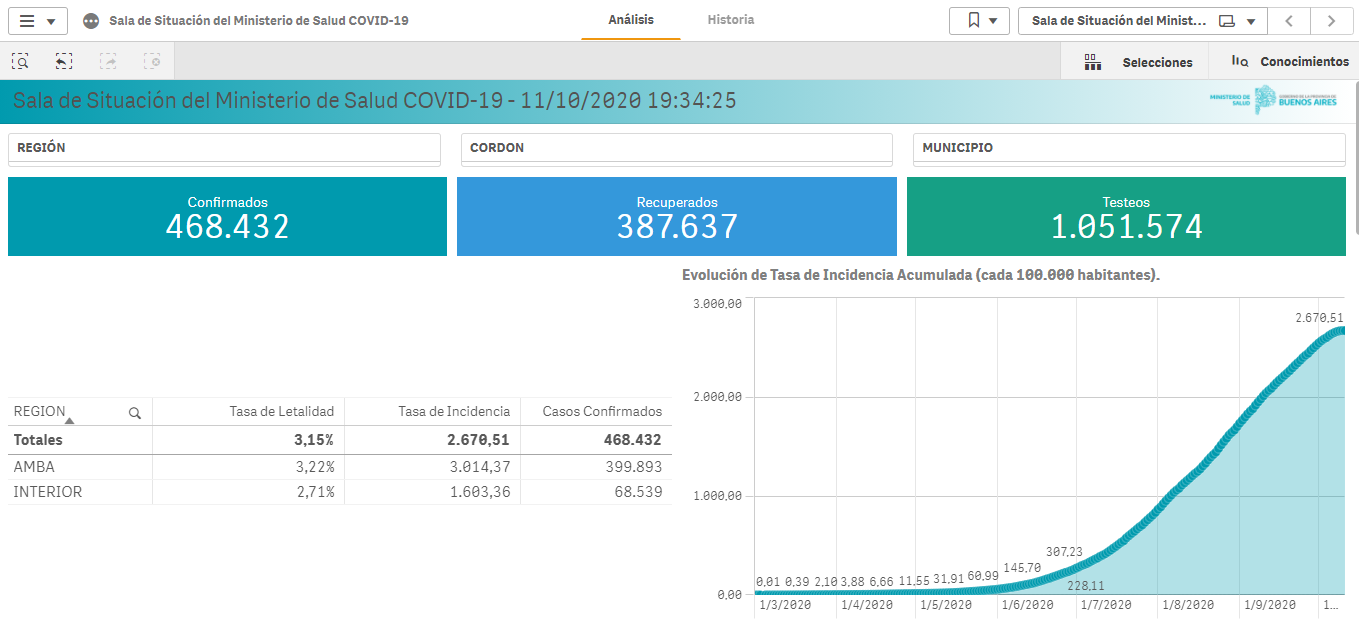Image resolution: width=1359 pixels, height=641 pixels.
Task: Select the AMBA row in the table
Action: coord(35,467)
